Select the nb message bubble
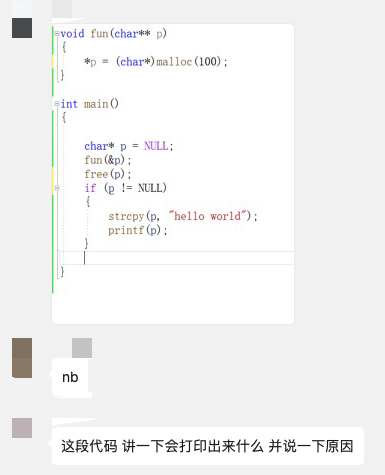The width and height of the screenshot is (385, 475). pos(70,377)
